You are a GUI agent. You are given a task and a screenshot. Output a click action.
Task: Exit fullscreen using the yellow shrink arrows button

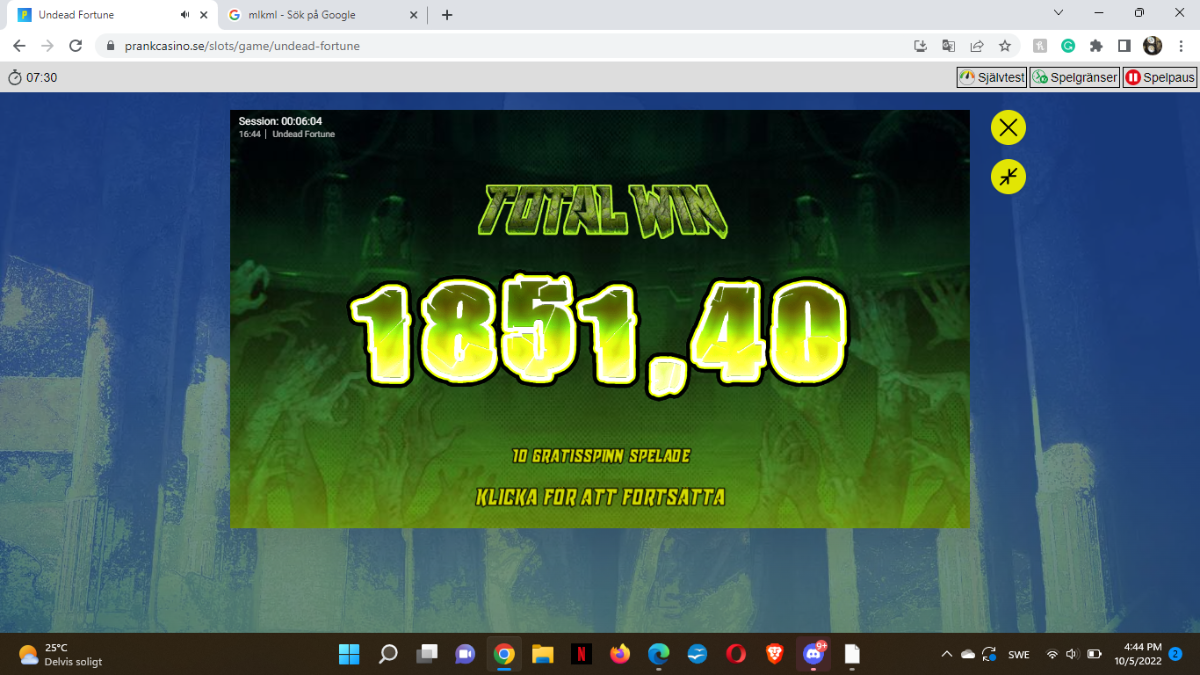point(1008,177)
